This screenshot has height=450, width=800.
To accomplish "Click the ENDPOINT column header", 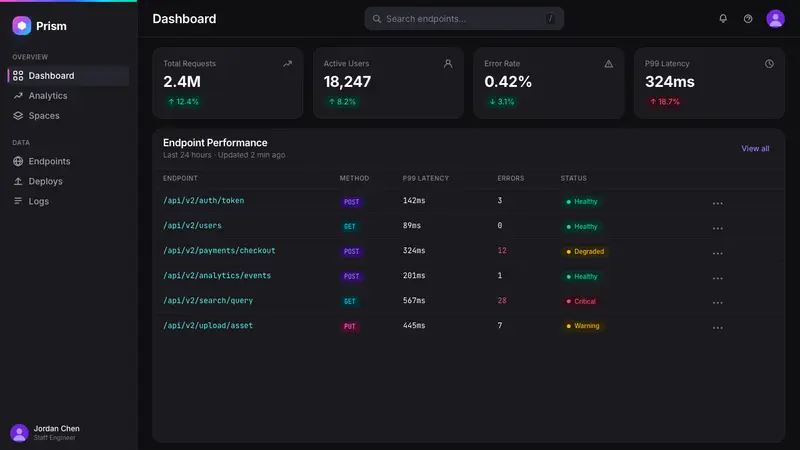I will (180, 178).
